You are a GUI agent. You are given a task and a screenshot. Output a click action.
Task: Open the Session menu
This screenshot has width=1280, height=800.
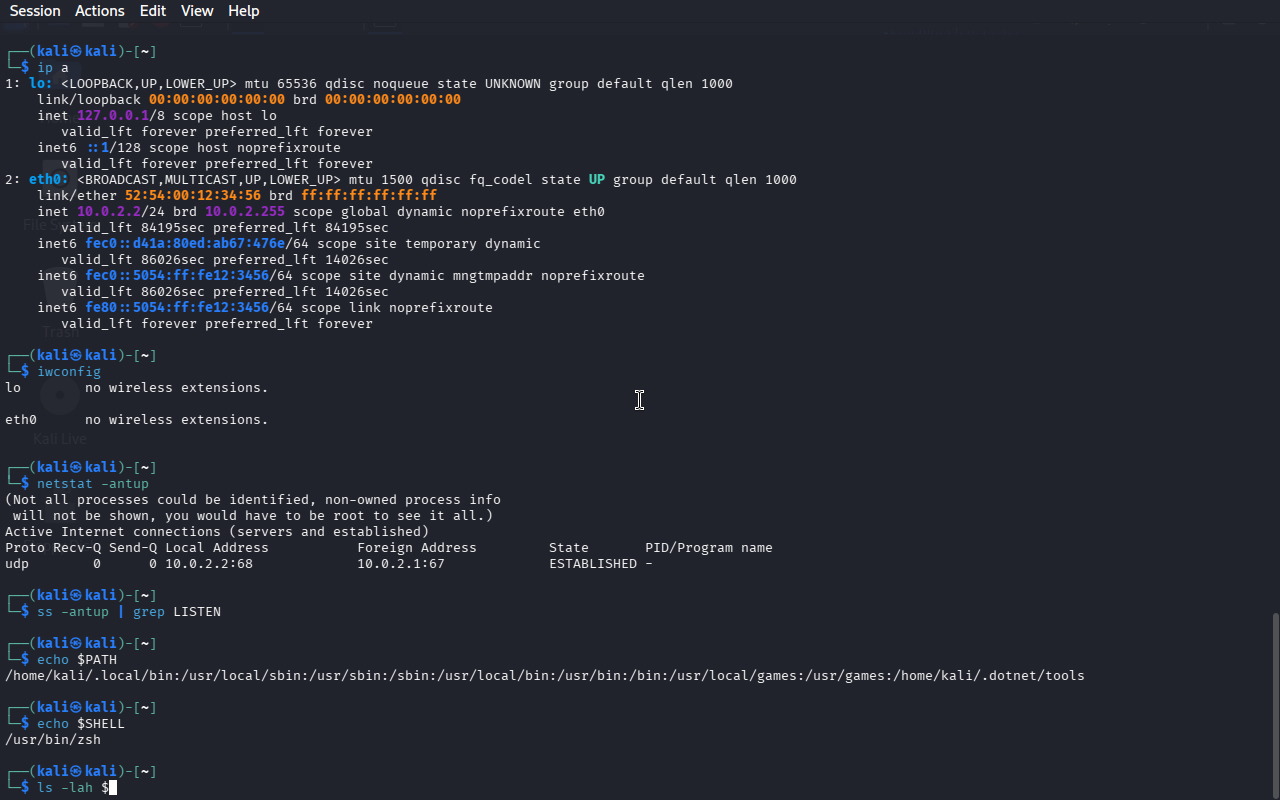[x=35, y=11]
